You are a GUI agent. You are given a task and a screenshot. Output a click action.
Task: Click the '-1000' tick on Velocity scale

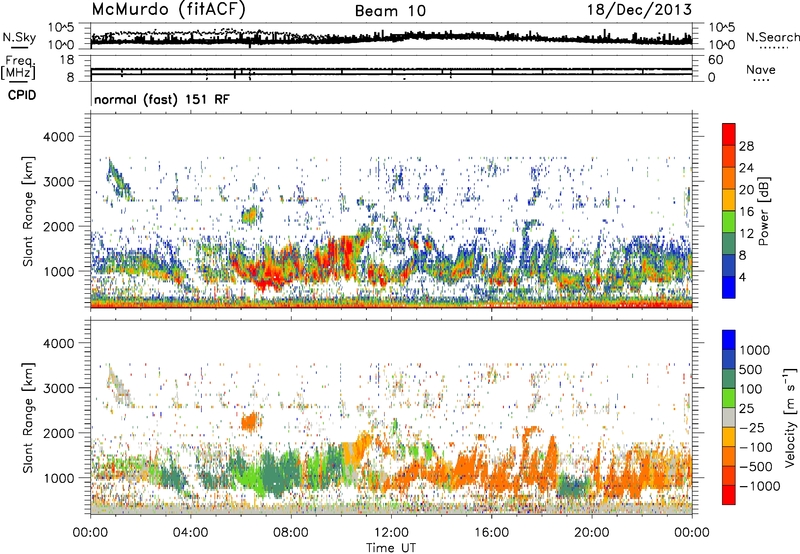760,486
